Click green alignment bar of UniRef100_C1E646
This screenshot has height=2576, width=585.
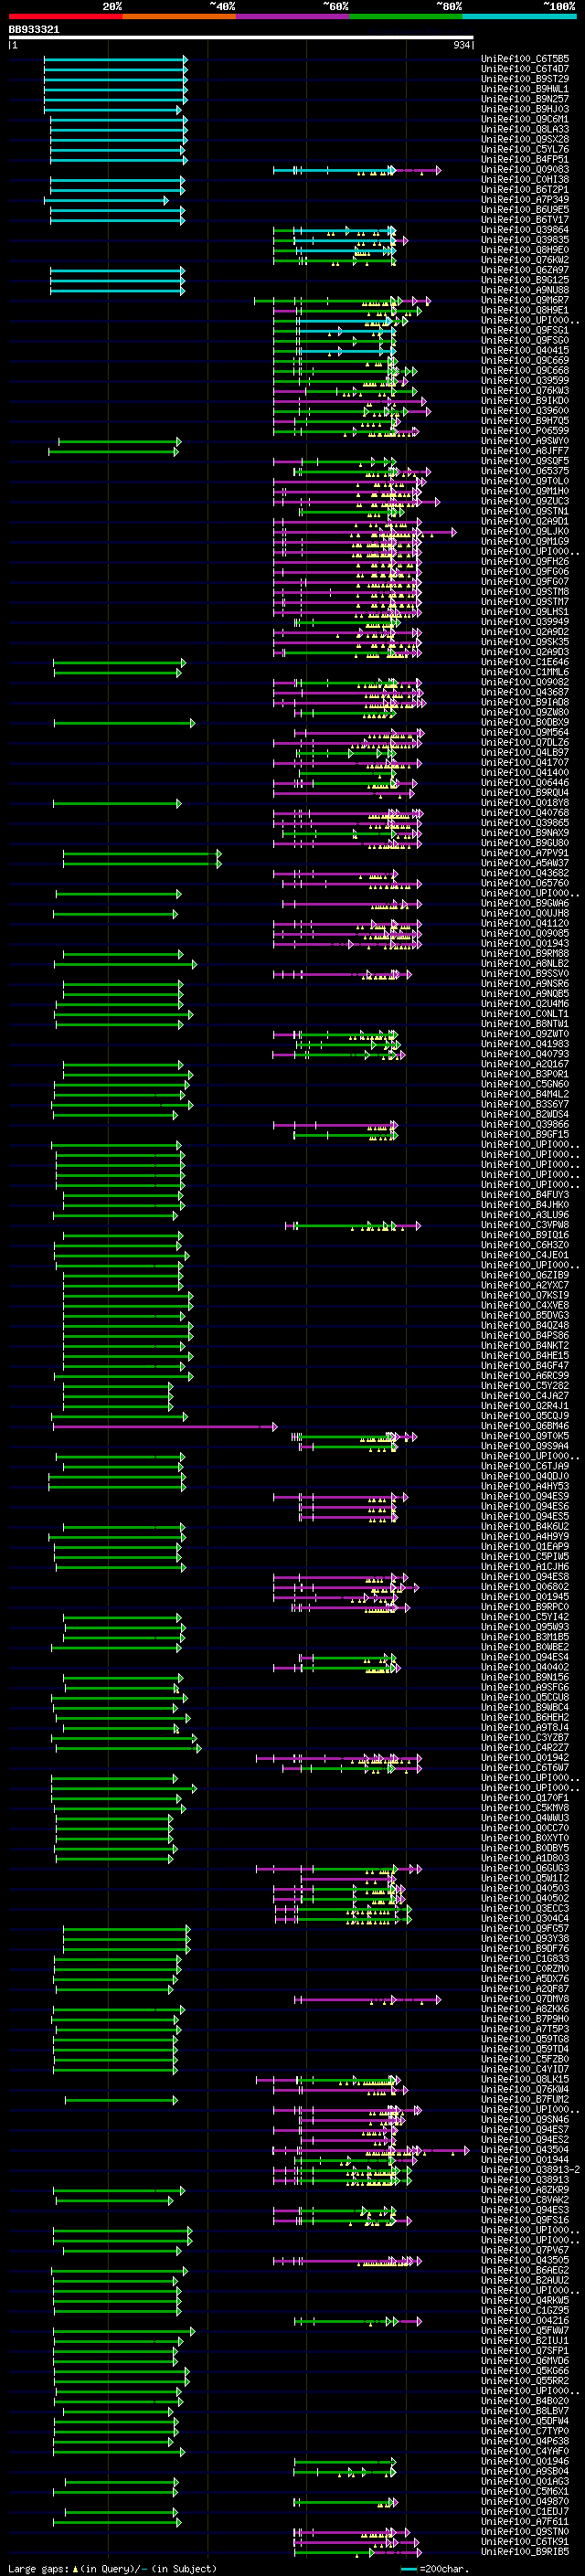pyautogui.click(x=119, y=662)
